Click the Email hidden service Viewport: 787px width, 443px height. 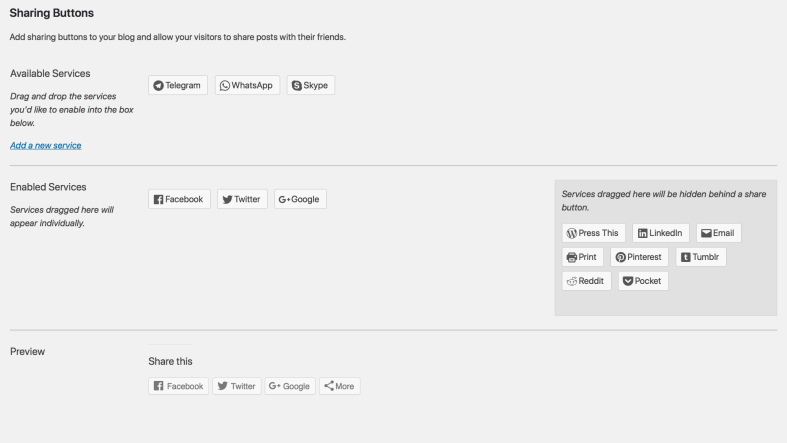point(718,233)
